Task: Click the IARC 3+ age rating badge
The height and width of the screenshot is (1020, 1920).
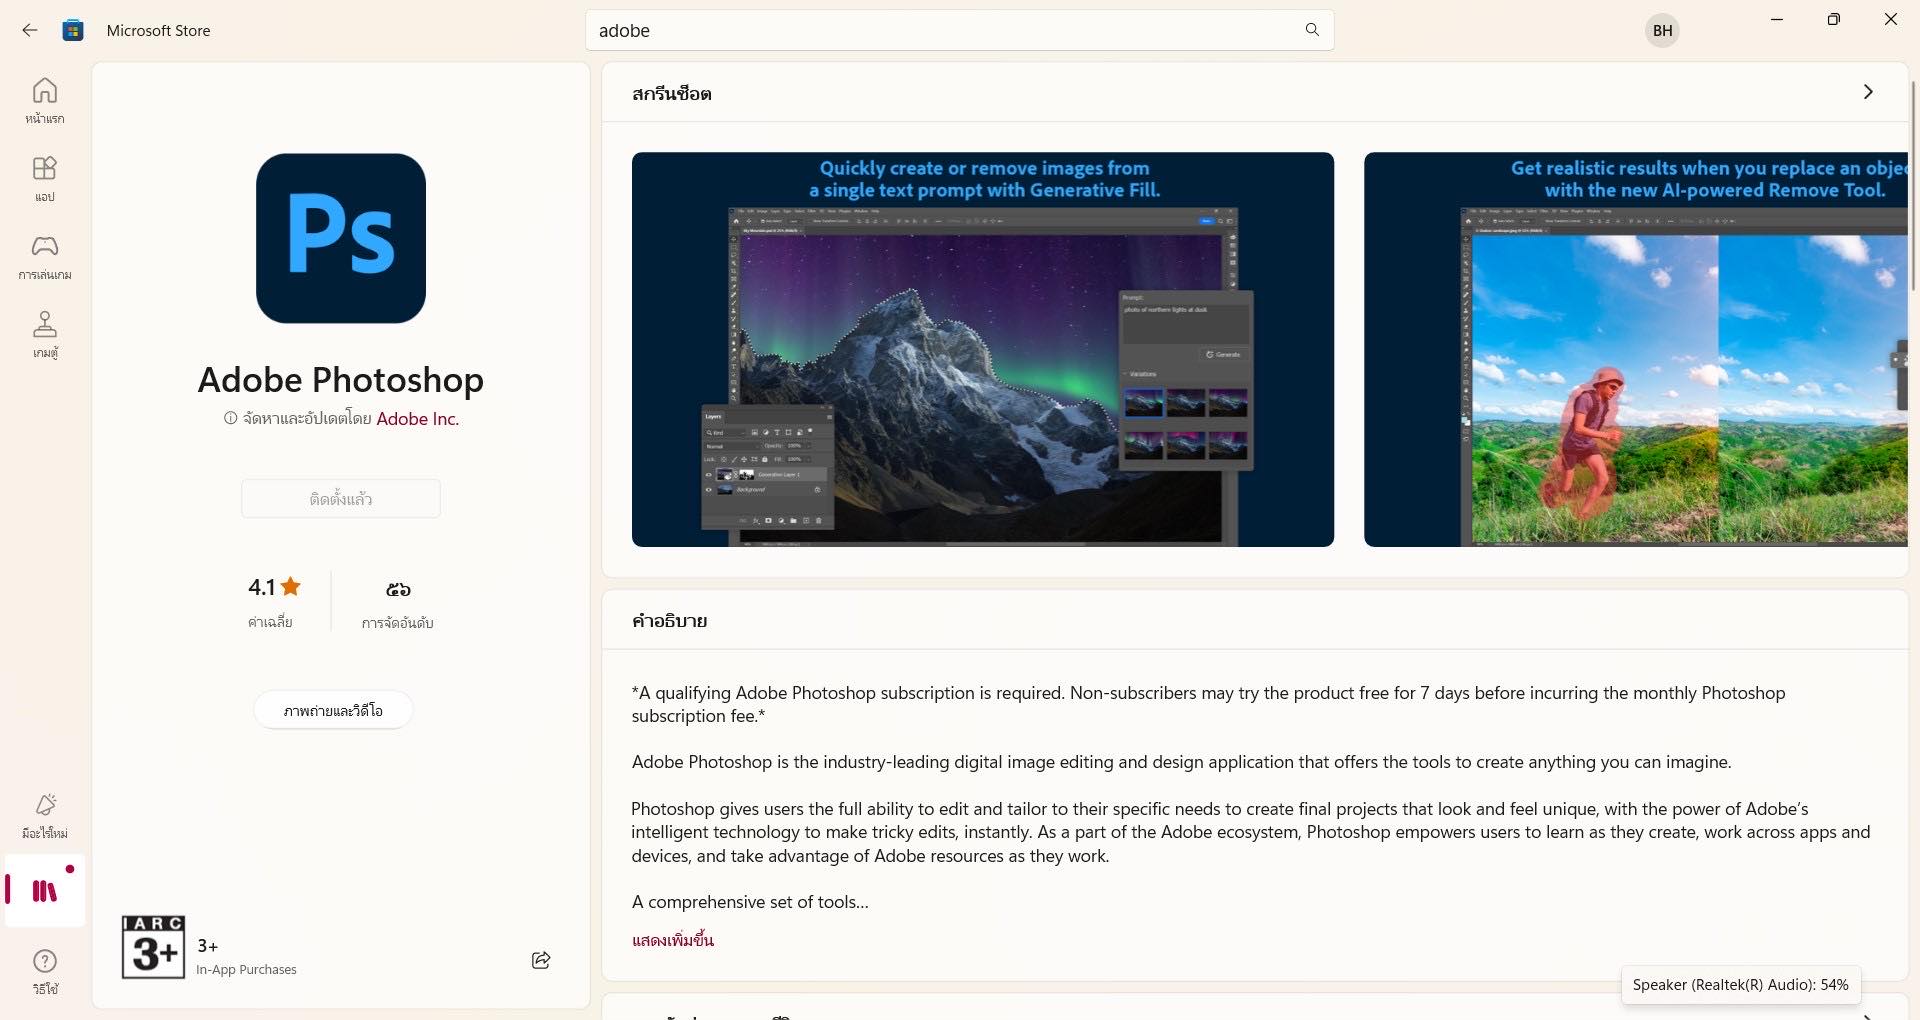Action: [x=153, y=946]
